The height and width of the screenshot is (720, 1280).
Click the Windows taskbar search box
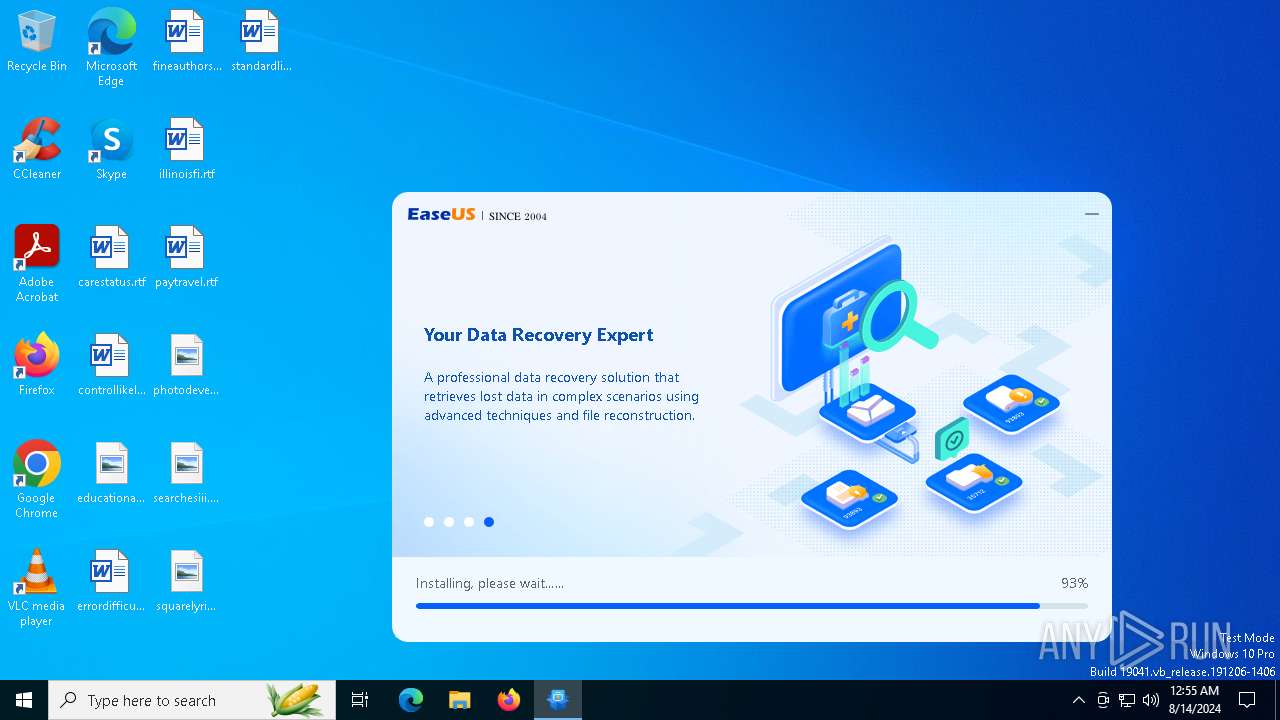coord(192,700)
